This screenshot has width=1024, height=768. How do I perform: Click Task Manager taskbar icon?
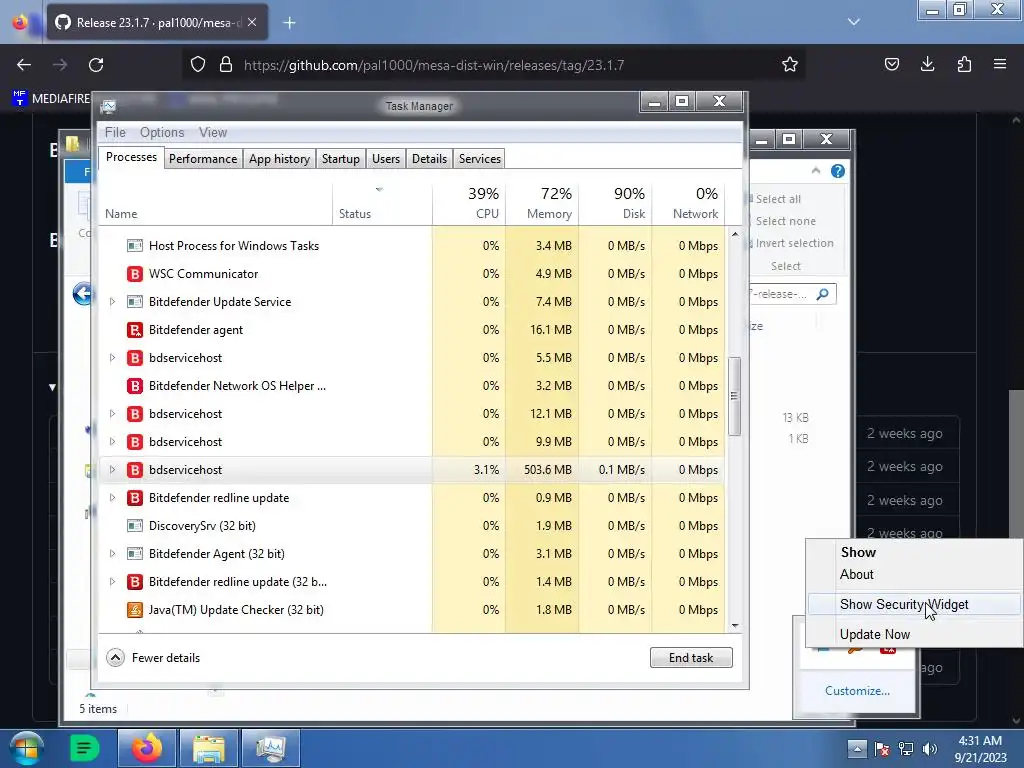[x=270, y=748]
